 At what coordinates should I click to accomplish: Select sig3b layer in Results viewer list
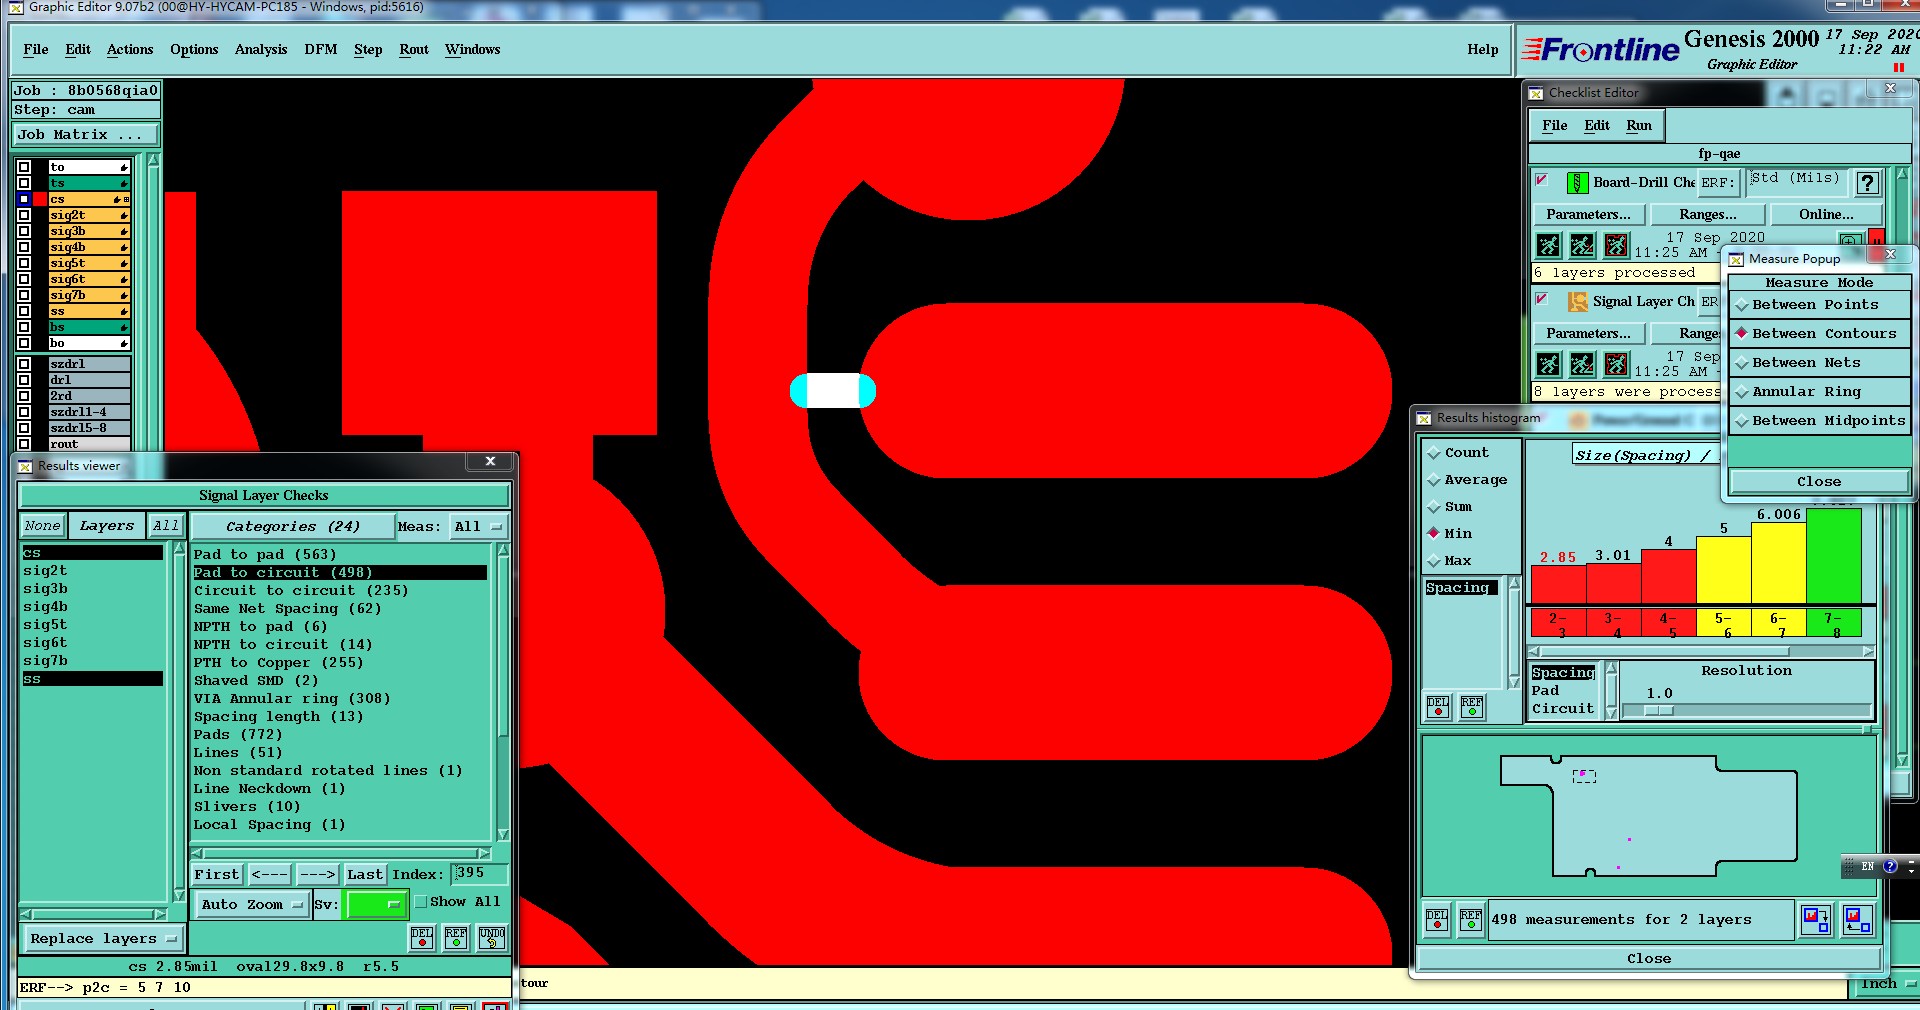[92, 589]
